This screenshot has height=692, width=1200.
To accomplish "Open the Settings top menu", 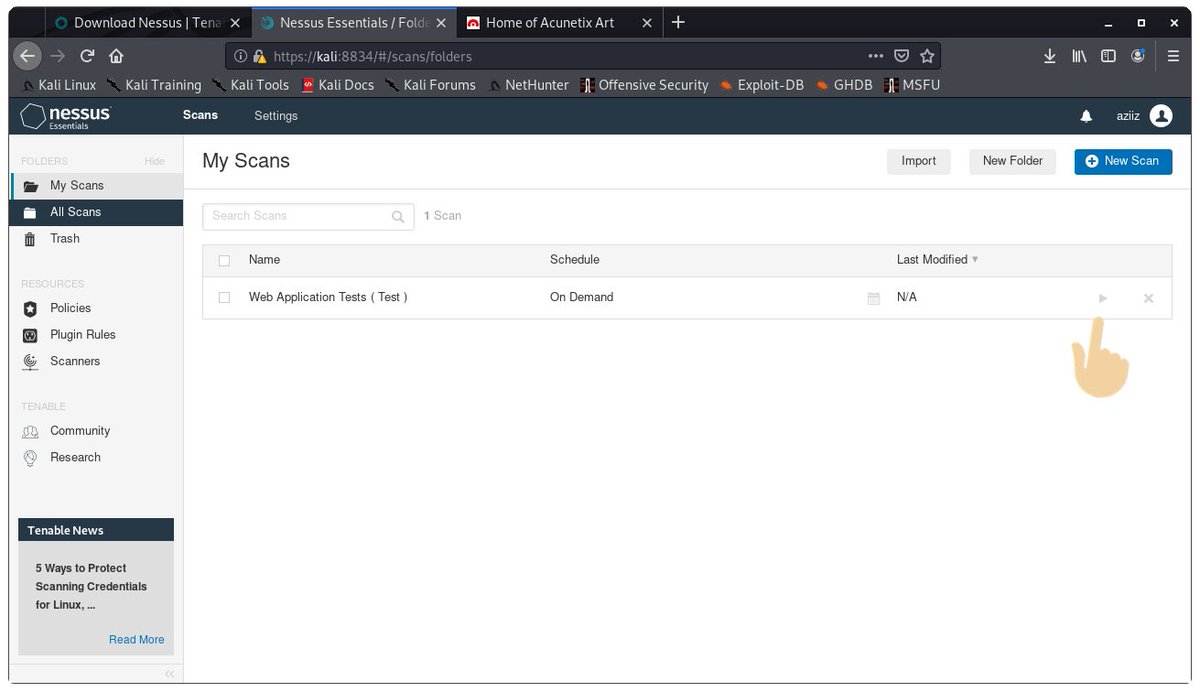I will 276,116.
